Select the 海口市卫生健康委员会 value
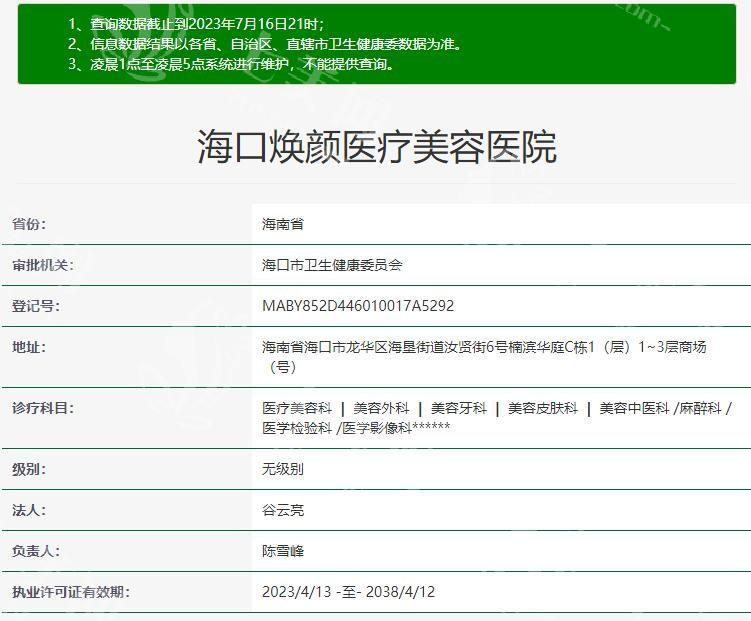Screen dimensions: 751x621 332,265
